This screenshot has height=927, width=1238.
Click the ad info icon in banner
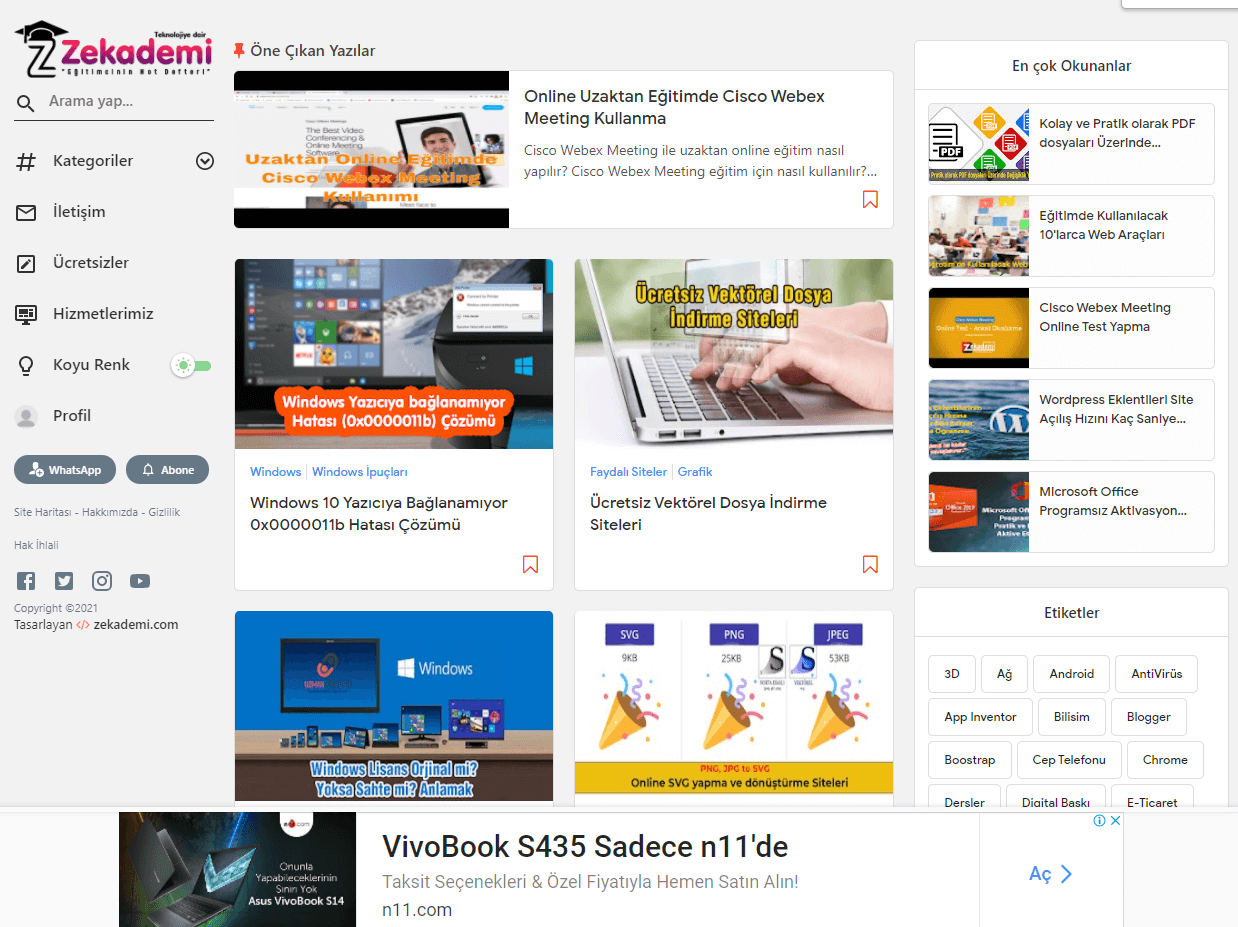click(1099, 820)
